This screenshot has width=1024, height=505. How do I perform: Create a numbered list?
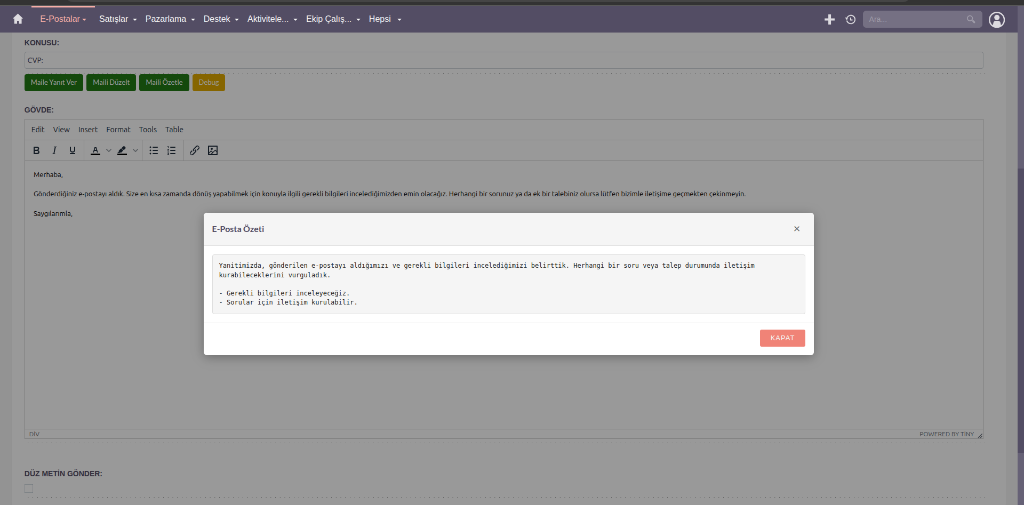(x=172, y=150)
